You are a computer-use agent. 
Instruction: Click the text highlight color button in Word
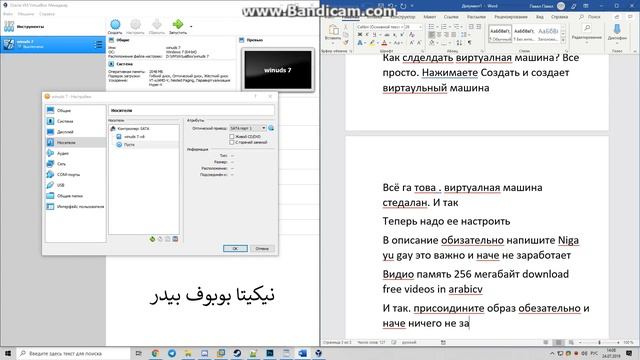pos(372,43)
